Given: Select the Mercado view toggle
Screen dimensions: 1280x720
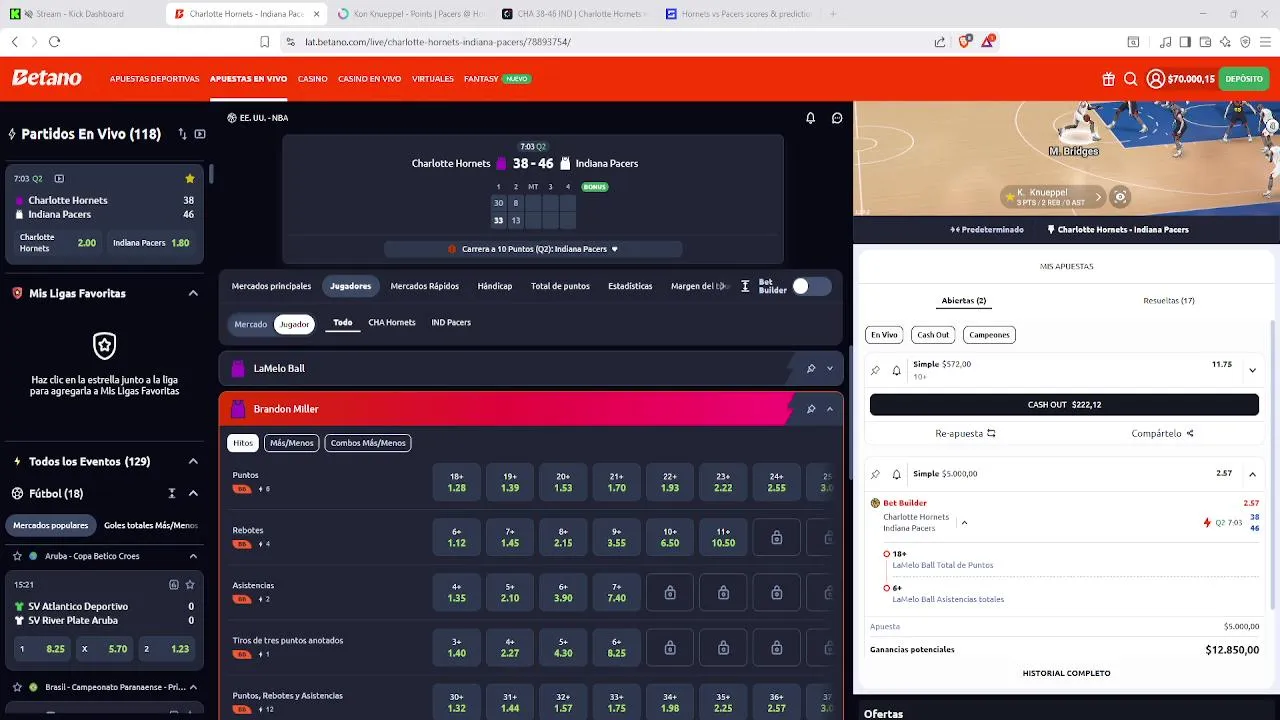Looking at the screenshot, I should [x=250, y=324].
